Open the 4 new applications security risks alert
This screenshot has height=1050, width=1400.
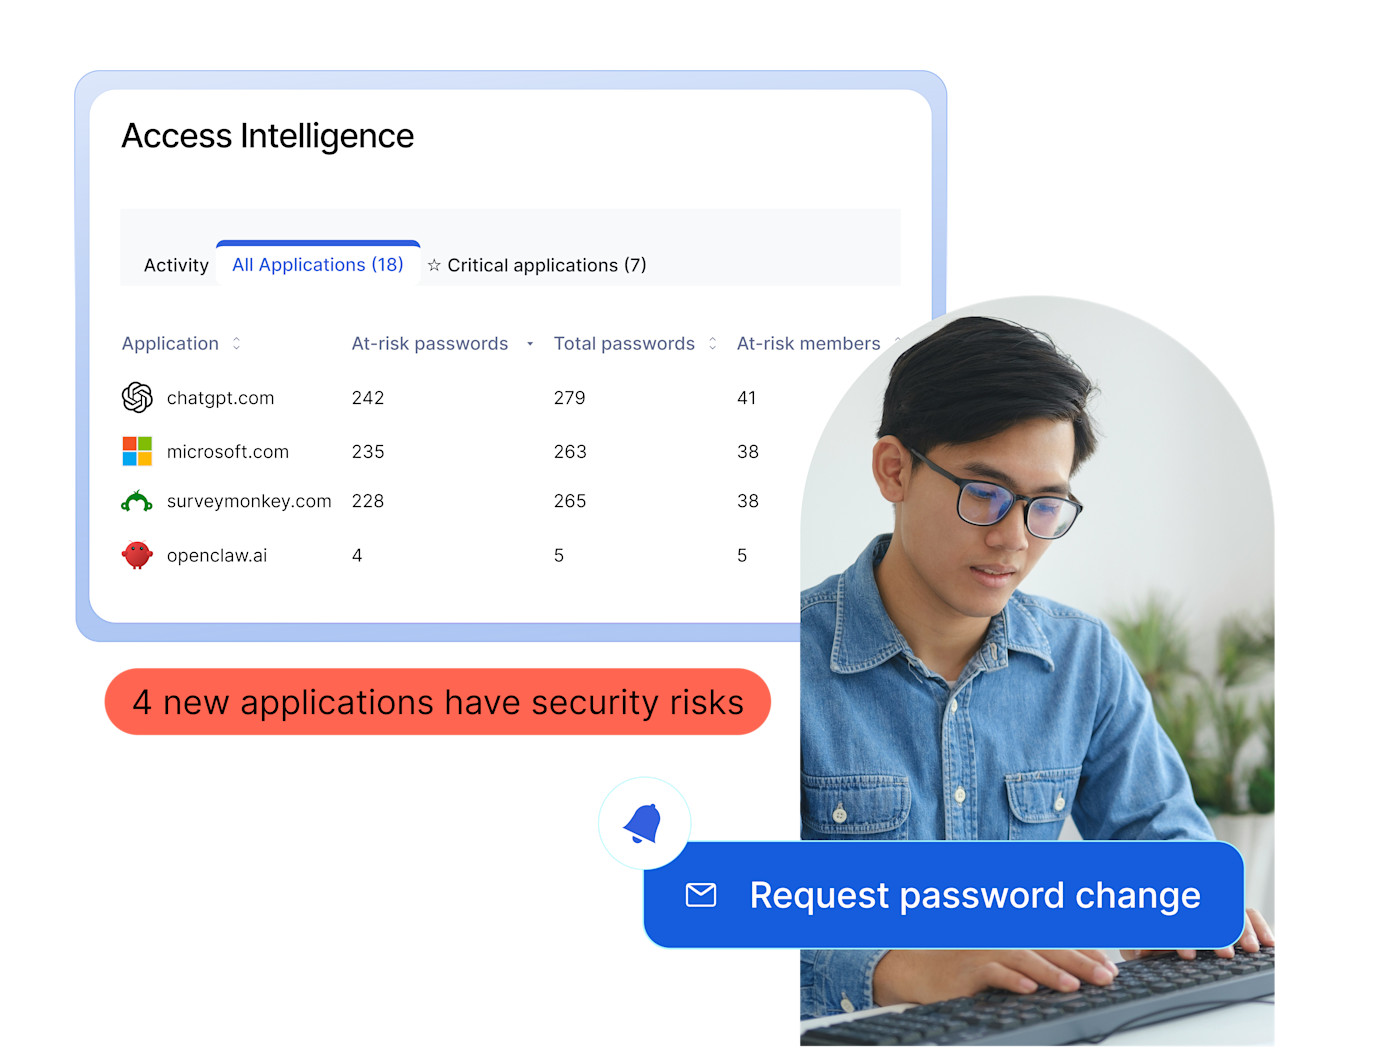click(438, 702)
